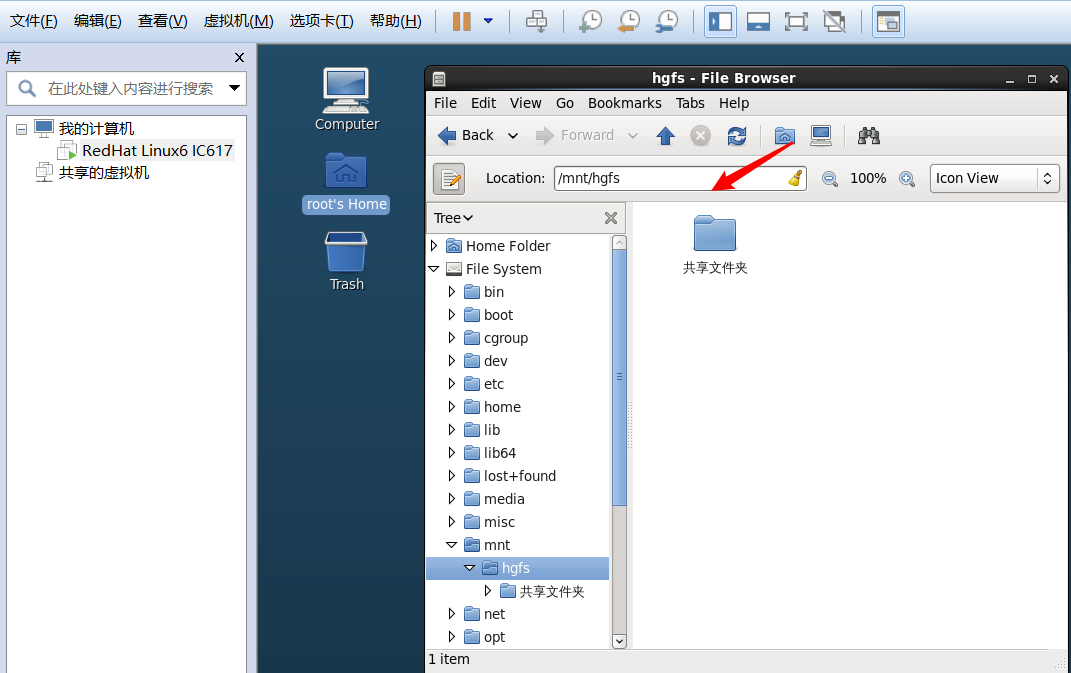
Task: Click the zoom in magnifier icon
Action: point(907,178)
